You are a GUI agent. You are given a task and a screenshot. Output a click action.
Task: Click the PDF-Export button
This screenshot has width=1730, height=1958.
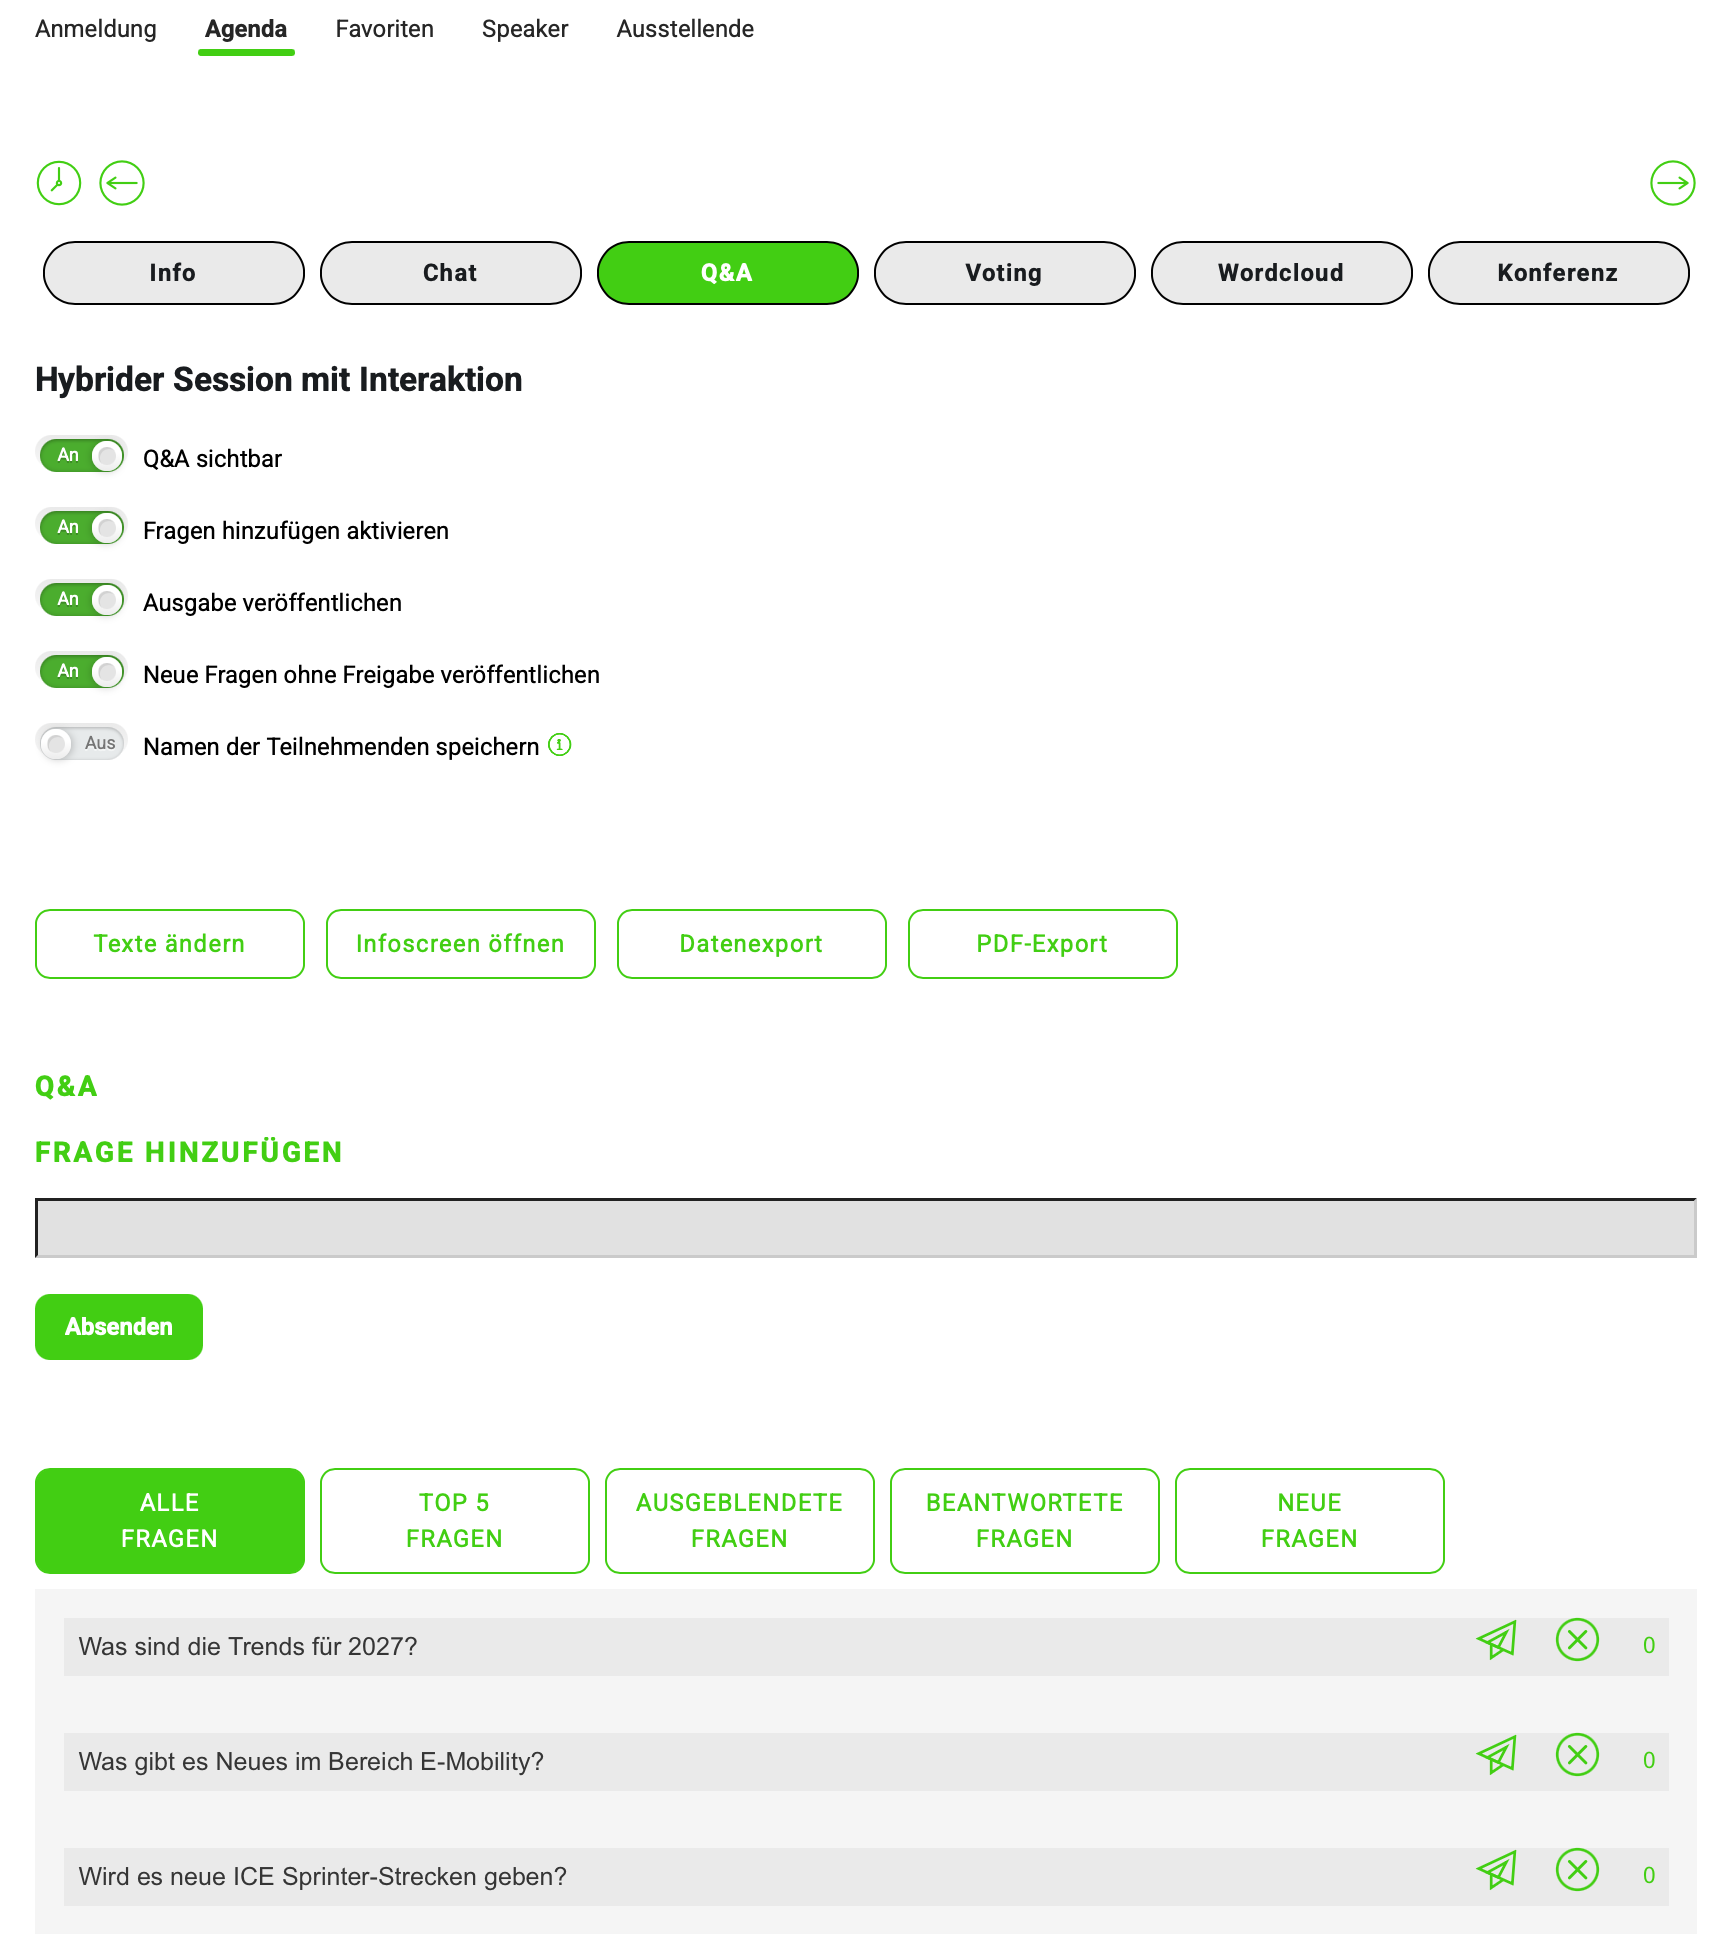pyautogui.click(x=1043, y=944)
